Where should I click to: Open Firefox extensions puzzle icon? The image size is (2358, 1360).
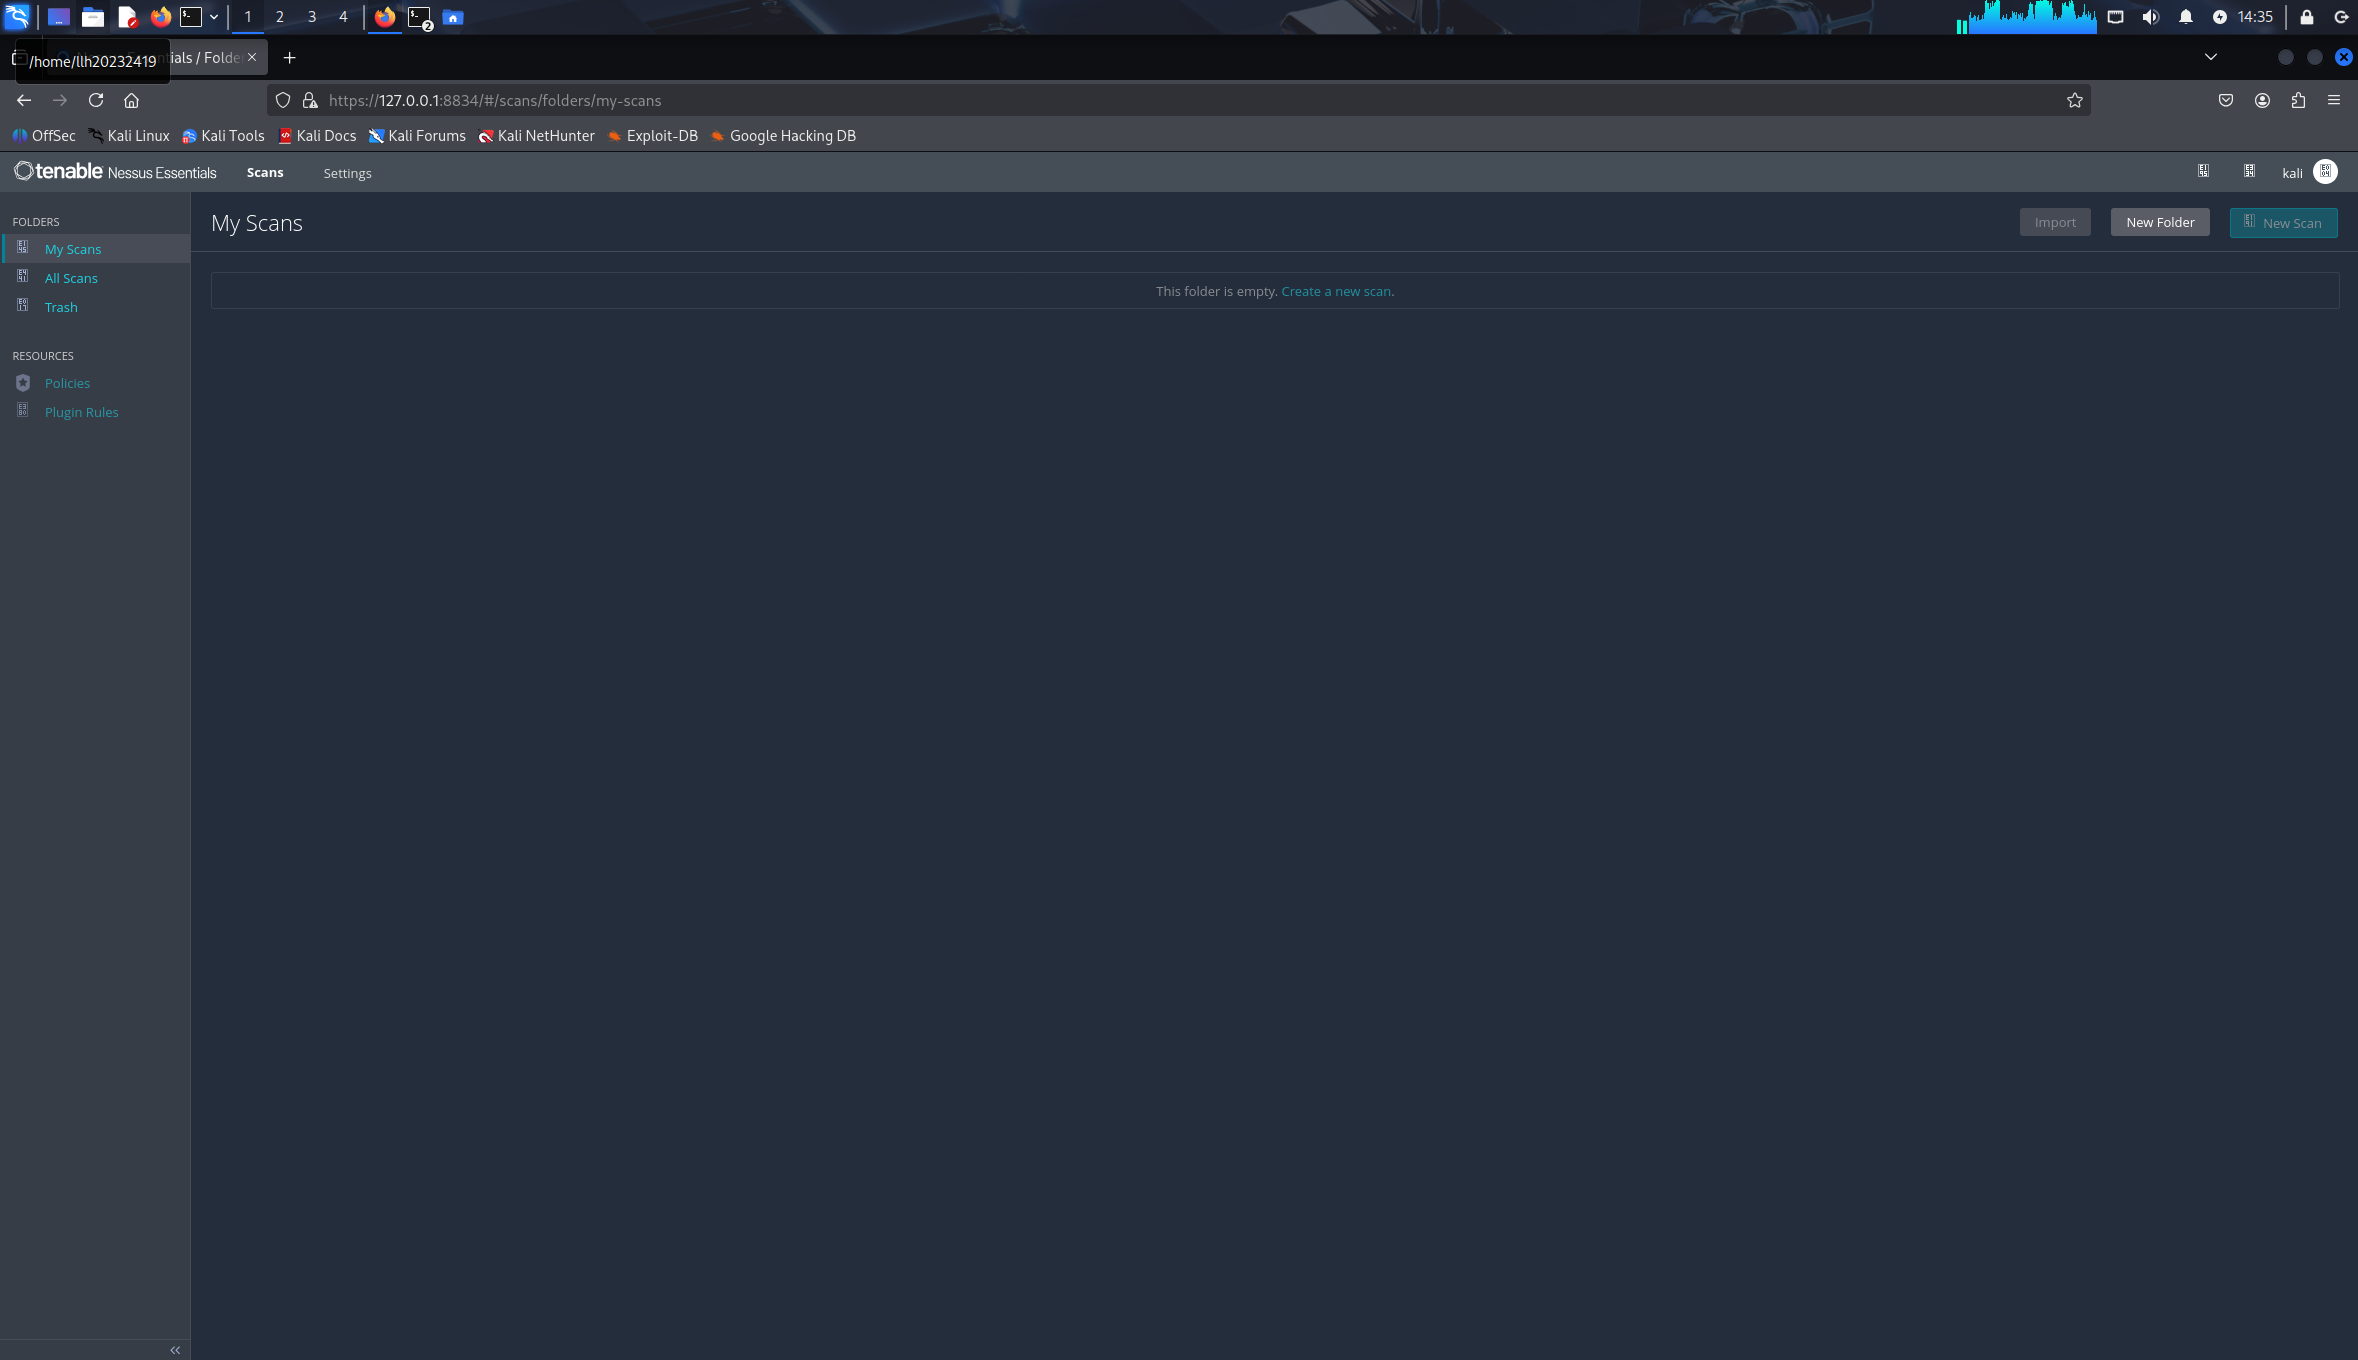tap(2298, 100)
